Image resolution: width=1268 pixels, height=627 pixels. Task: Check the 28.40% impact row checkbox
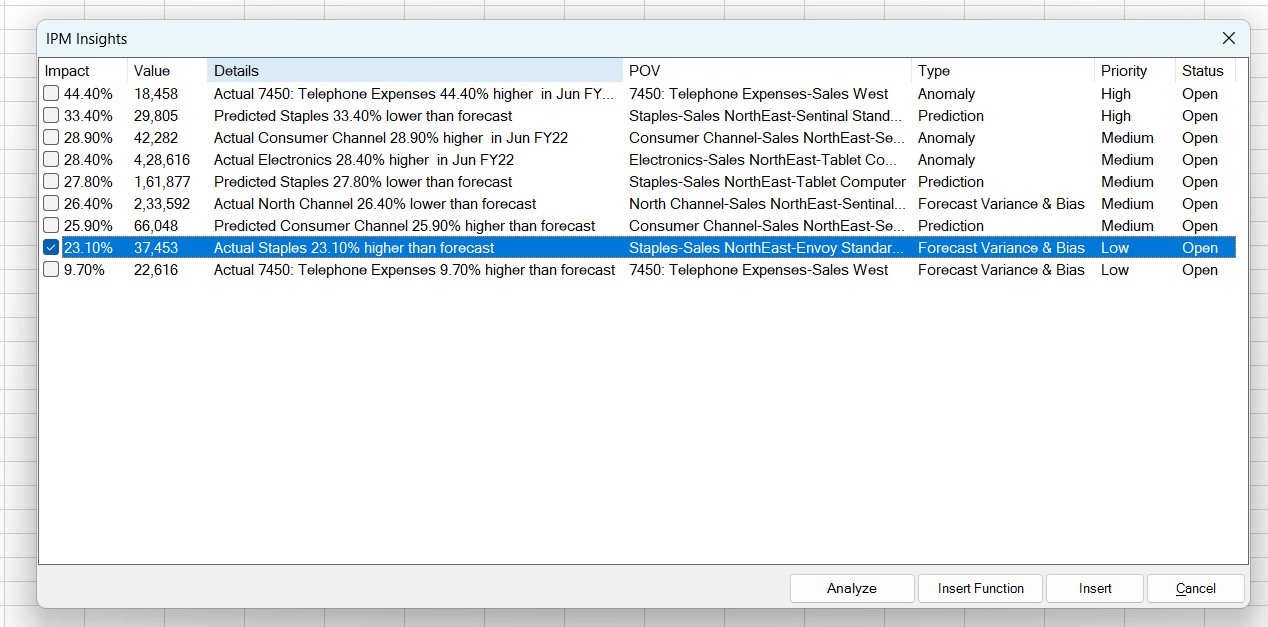[51, 159]
